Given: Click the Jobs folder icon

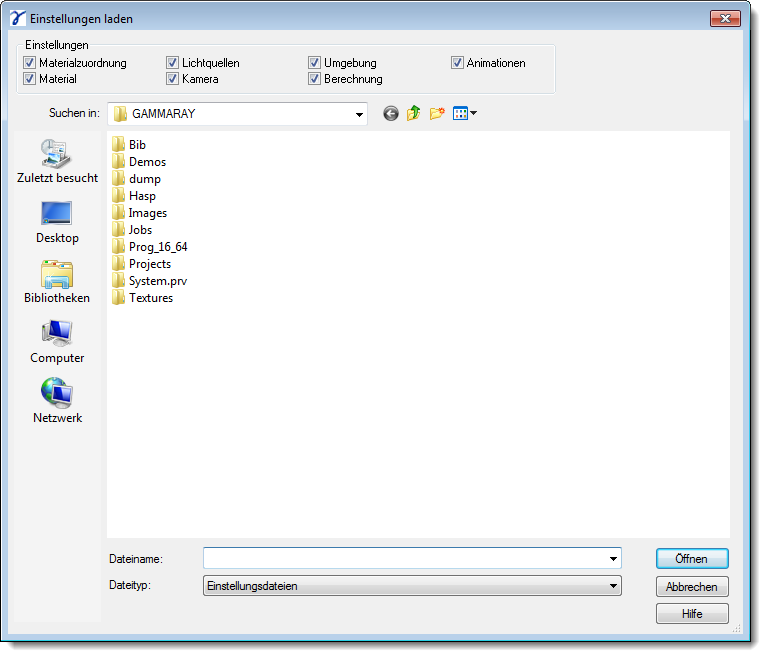Looking at the screenshot, I should tap(118, 230).
